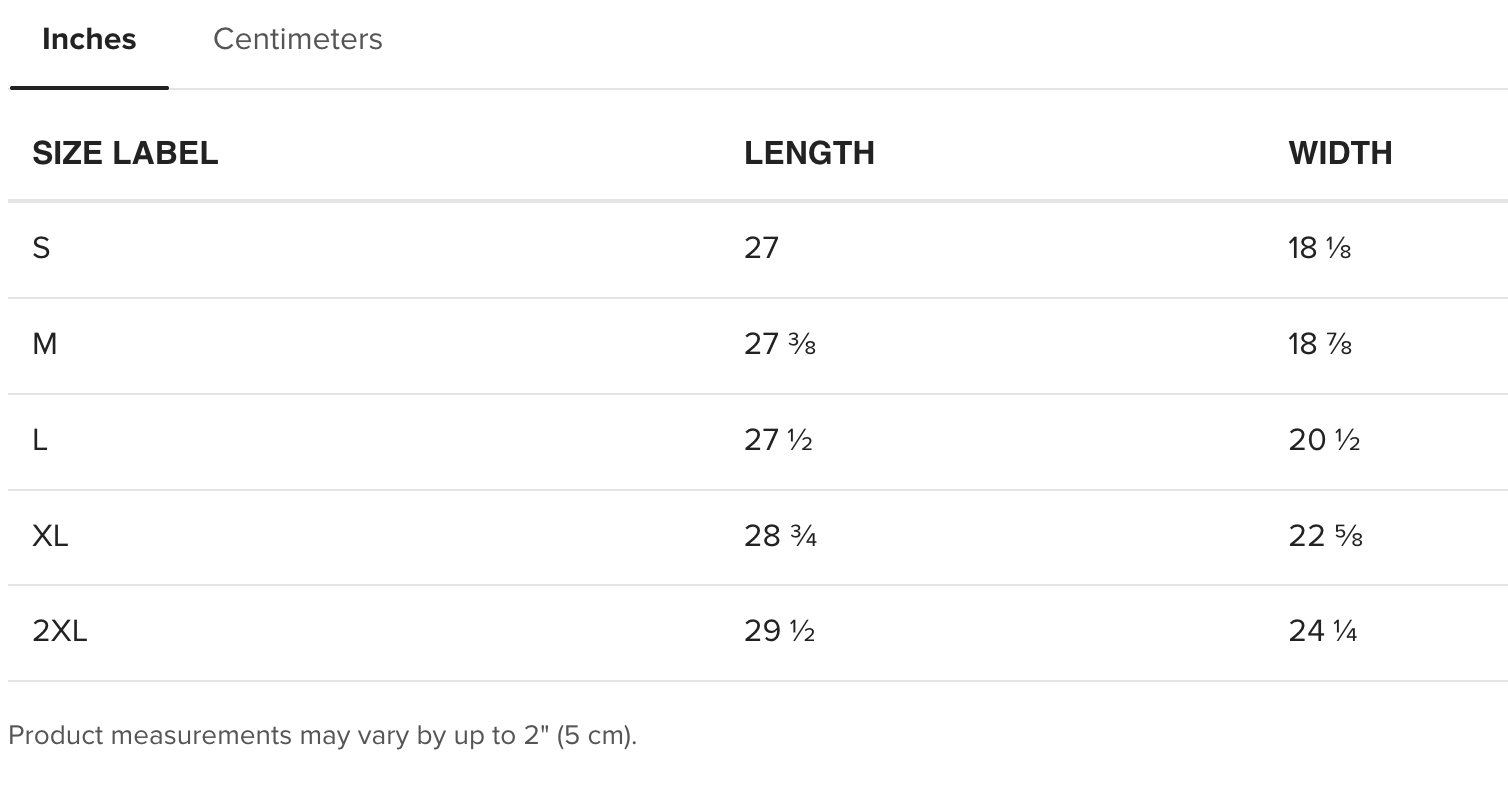Pick the 2XL size row label
Screen dimensions: 1508x798
coord(60,631)
